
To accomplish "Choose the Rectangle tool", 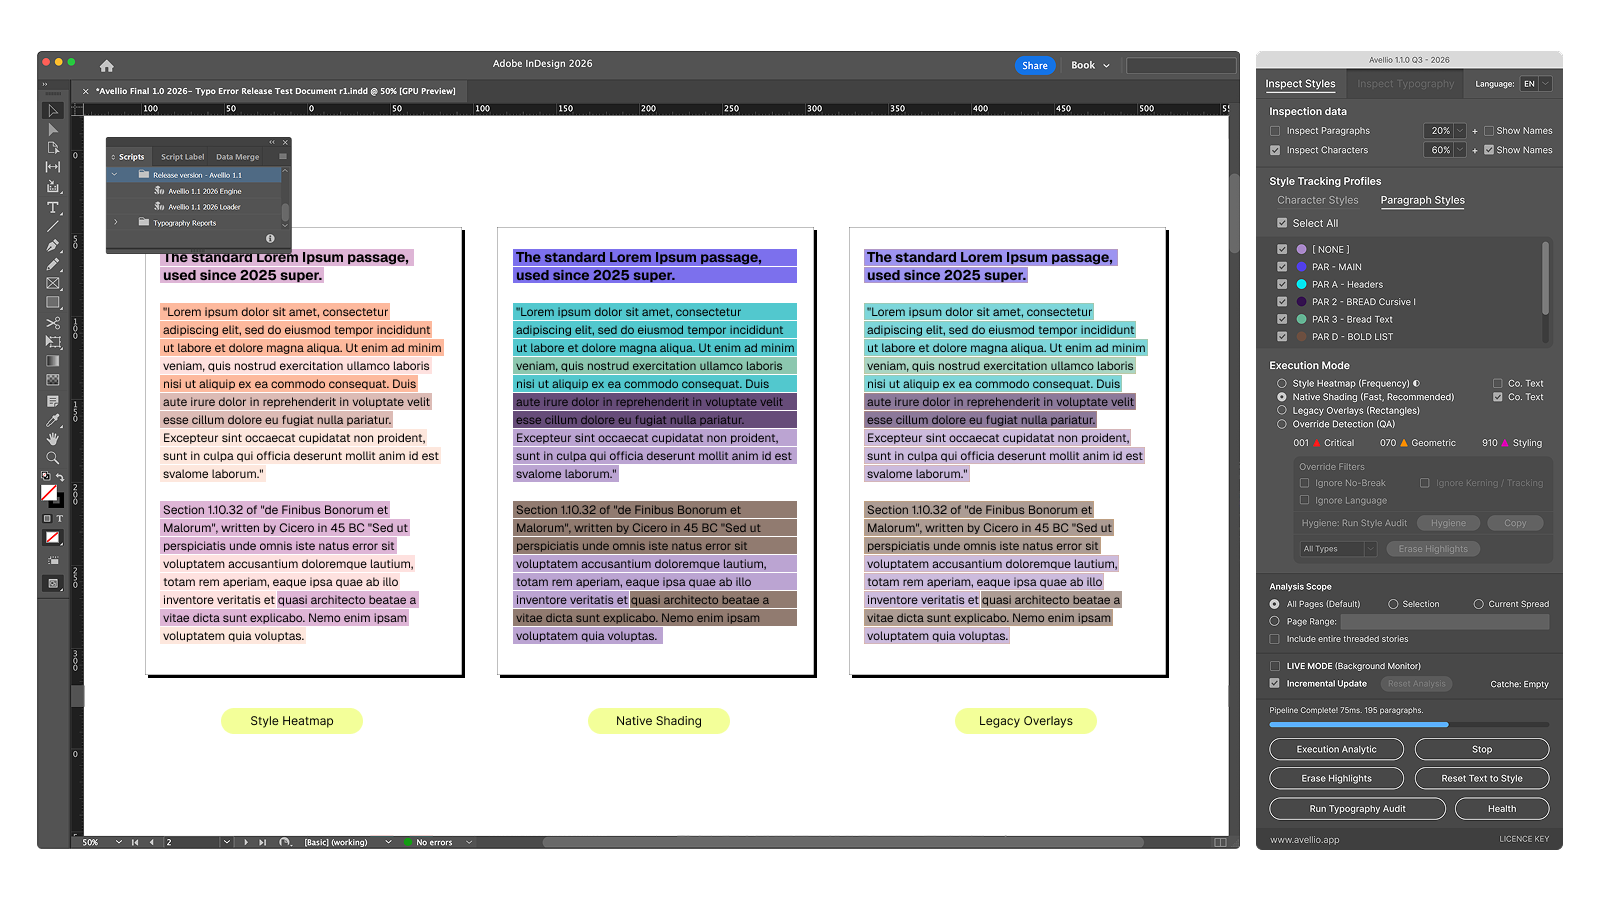I will click(x=53, y=302).
